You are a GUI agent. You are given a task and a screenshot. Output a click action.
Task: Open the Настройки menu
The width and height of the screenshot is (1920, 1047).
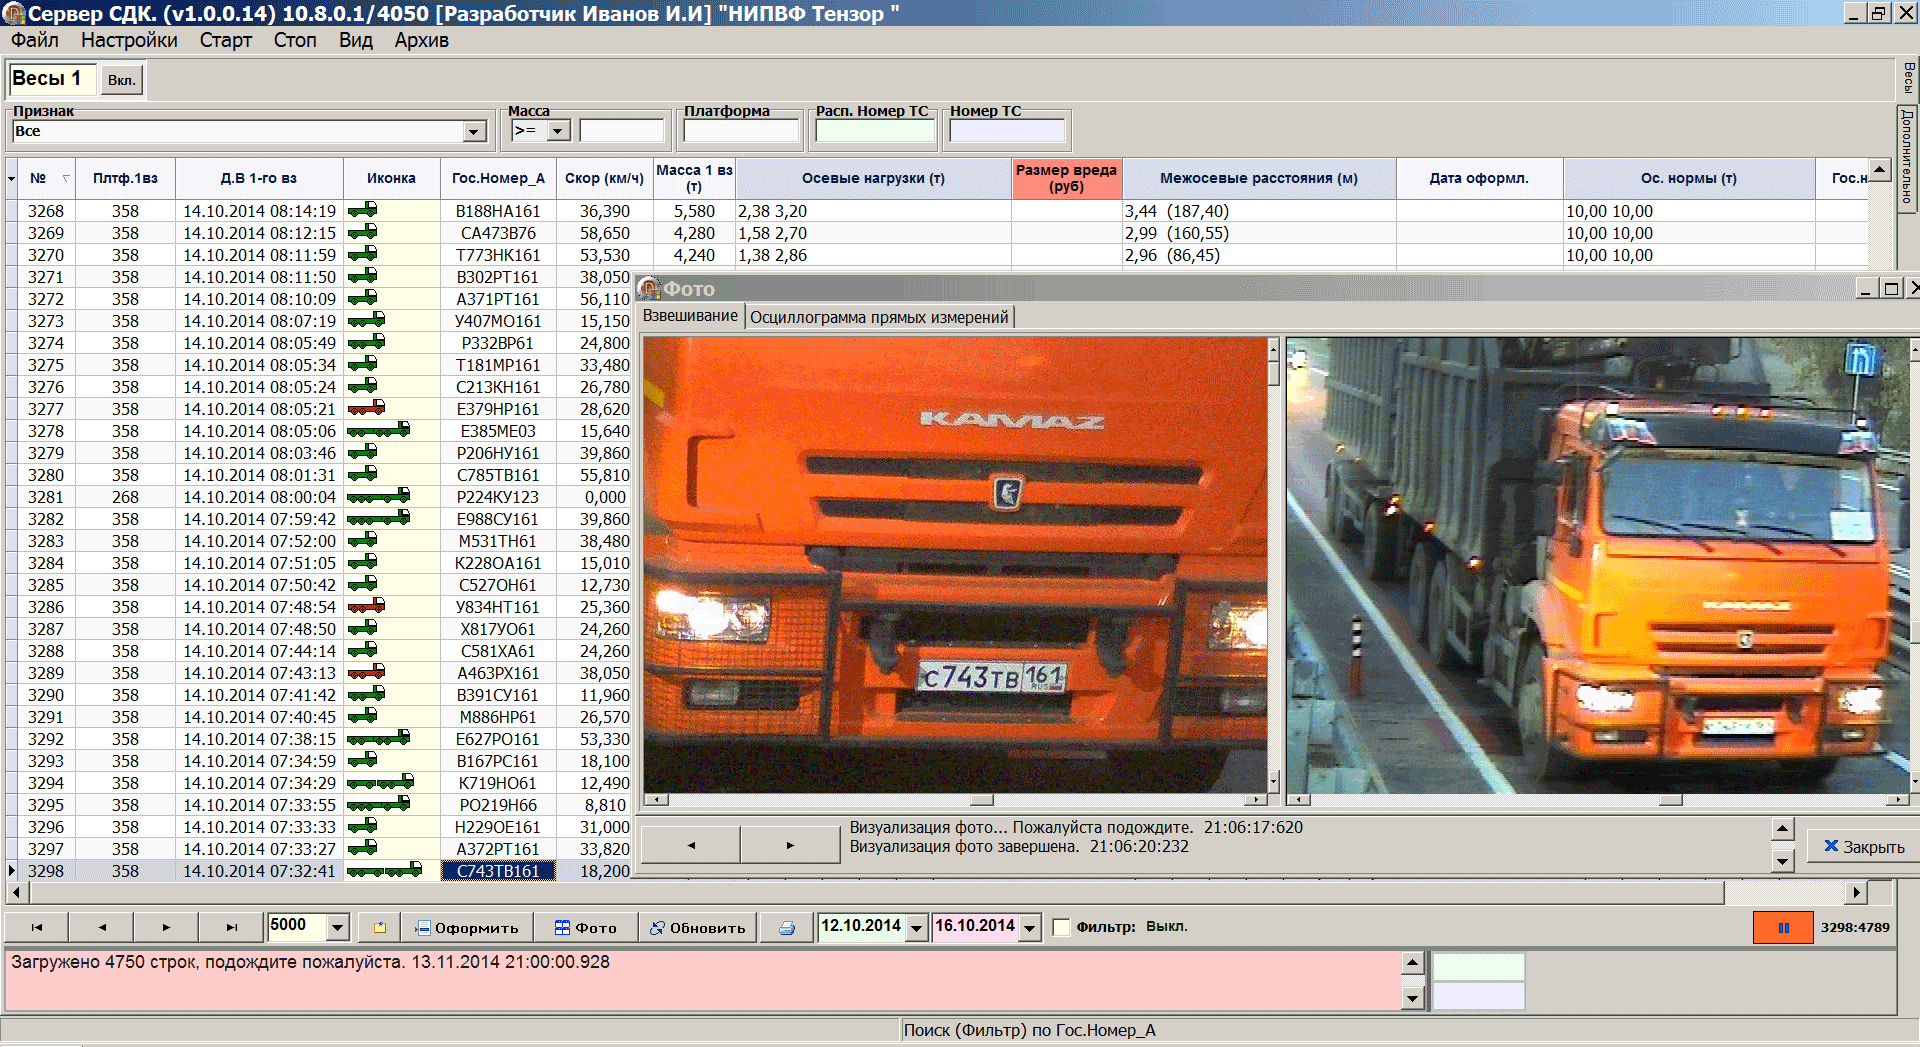[129, 40]
